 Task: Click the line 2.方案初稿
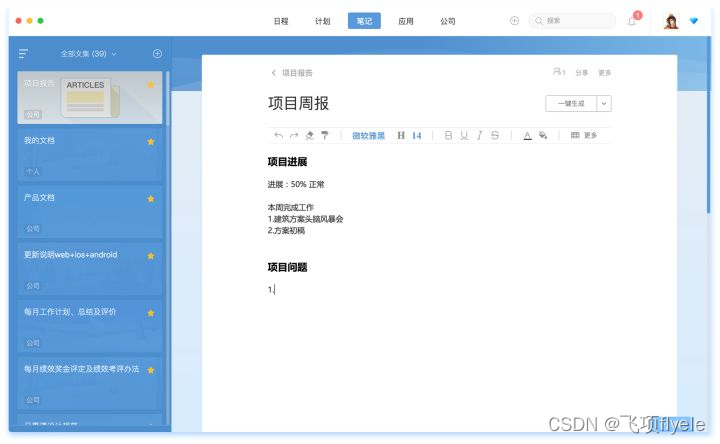tap(286, 230)
